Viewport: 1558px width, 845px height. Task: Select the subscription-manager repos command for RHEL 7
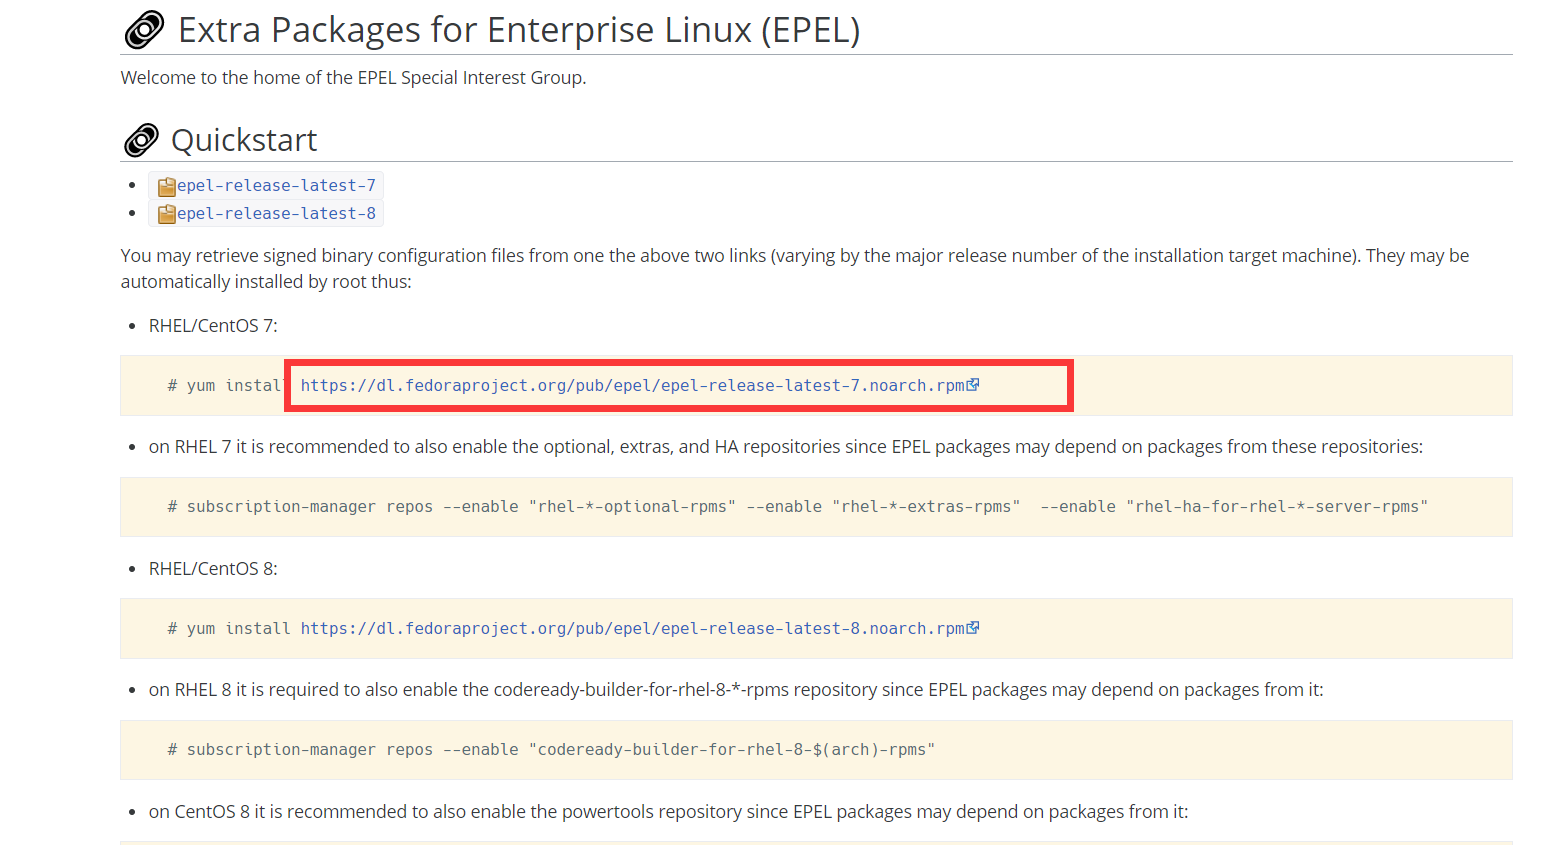[800, 506]
